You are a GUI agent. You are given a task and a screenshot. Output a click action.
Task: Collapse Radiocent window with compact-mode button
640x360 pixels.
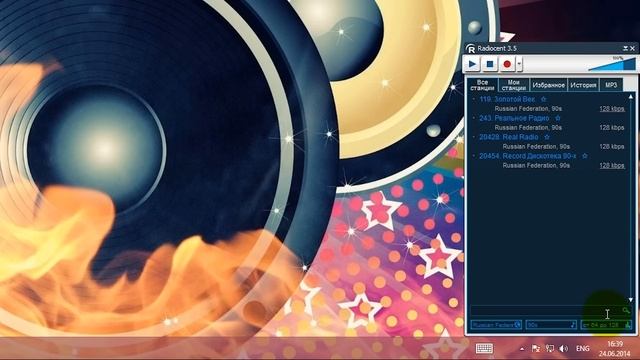pos(625,48)
